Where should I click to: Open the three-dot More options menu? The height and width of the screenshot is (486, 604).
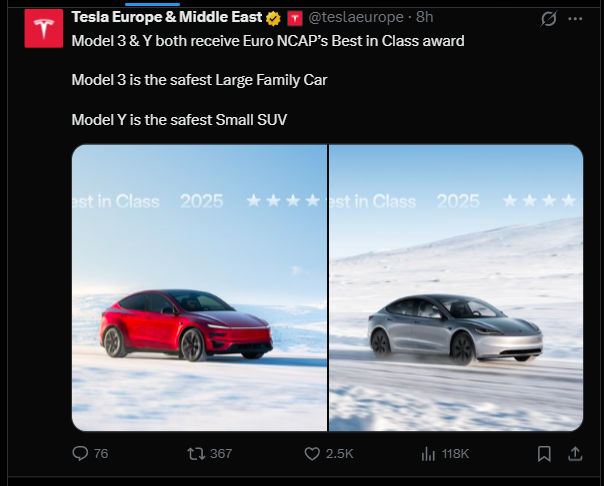(575, 19)
